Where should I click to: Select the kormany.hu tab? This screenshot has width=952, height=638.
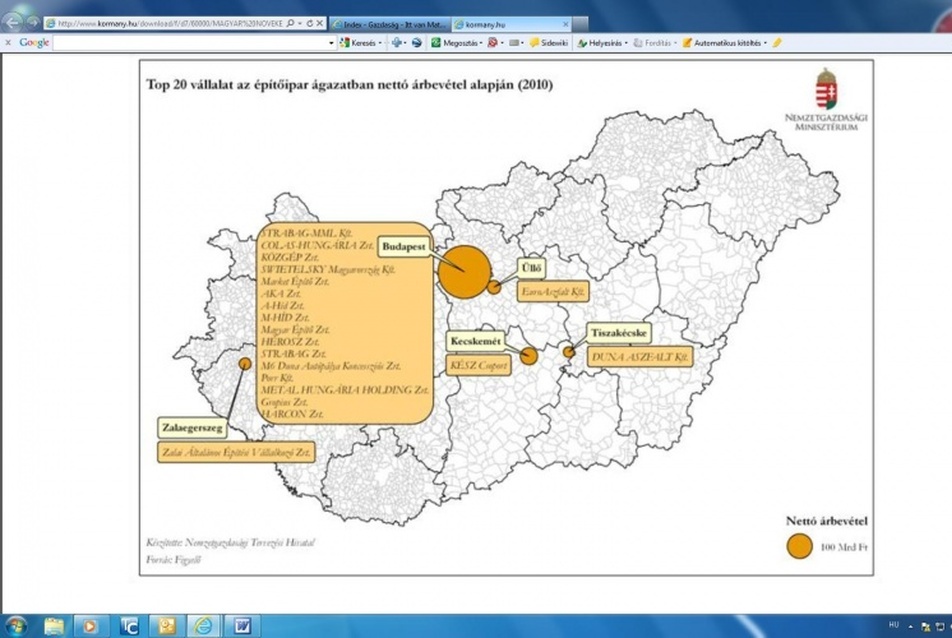tap(510, 24)
